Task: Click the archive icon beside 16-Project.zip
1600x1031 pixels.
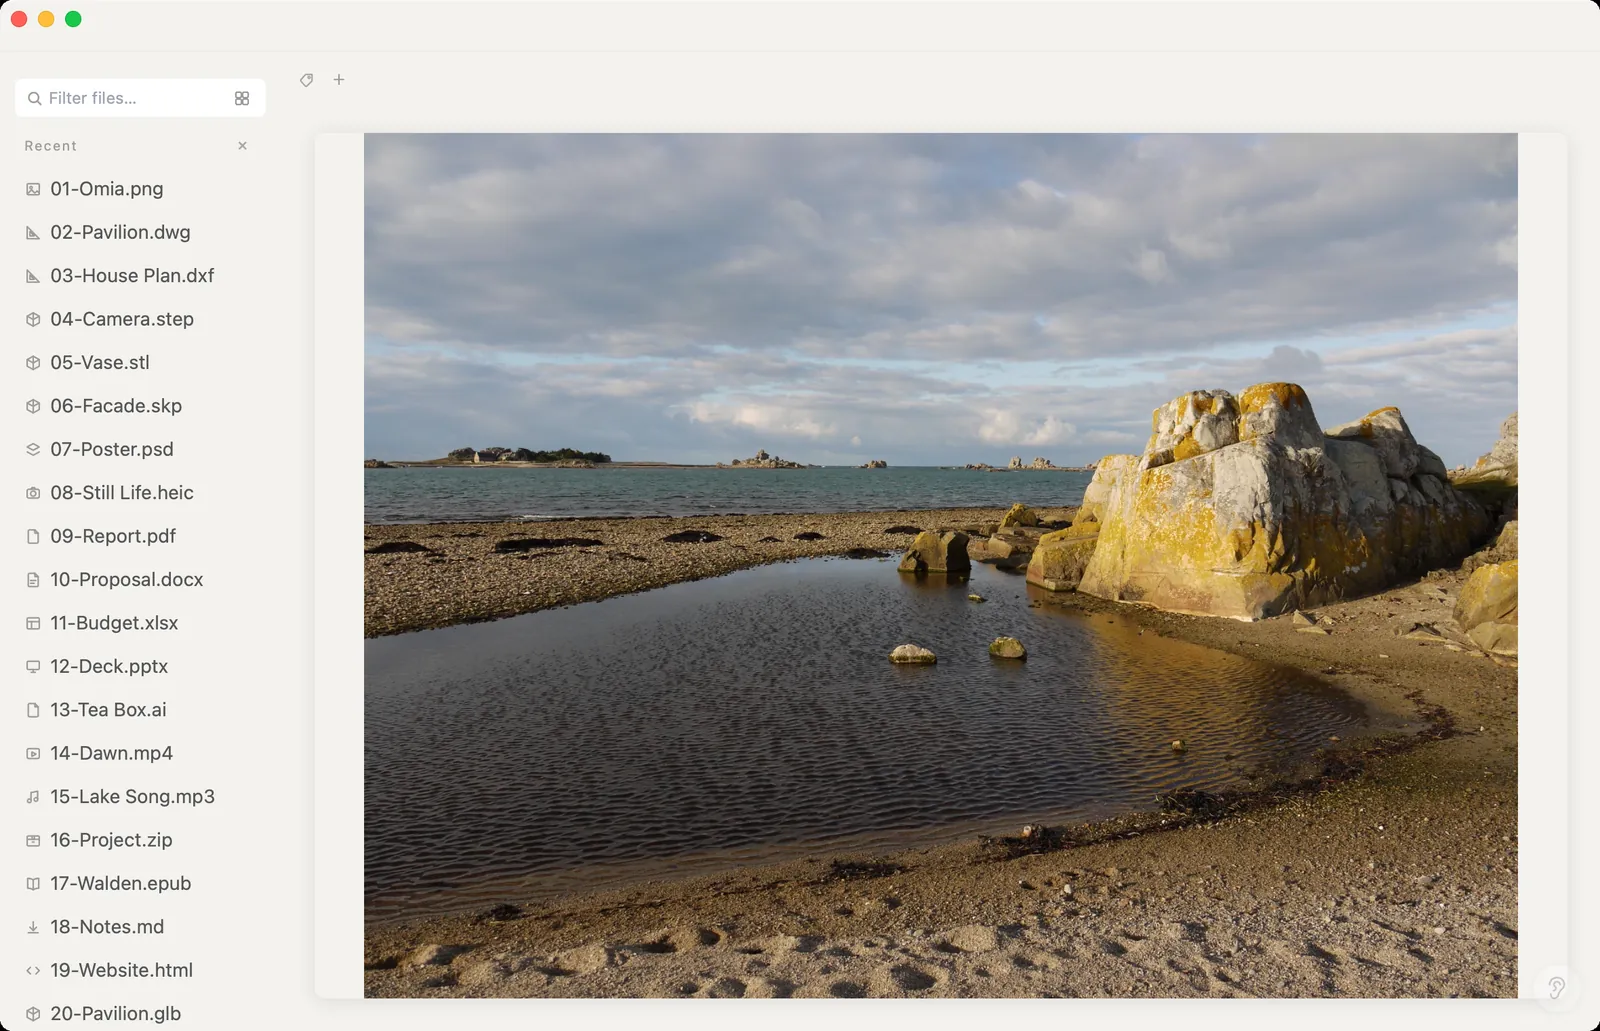Action: [x=33, y=840]
